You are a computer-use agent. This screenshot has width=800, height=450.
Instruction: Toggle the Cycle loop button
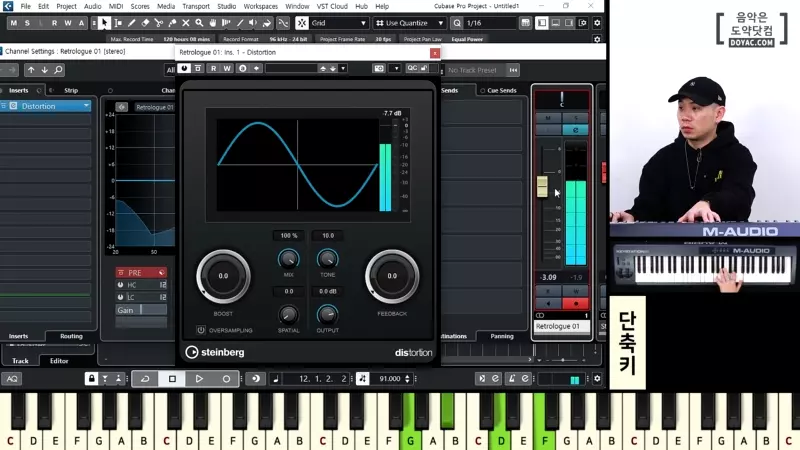tap(145, 379)
